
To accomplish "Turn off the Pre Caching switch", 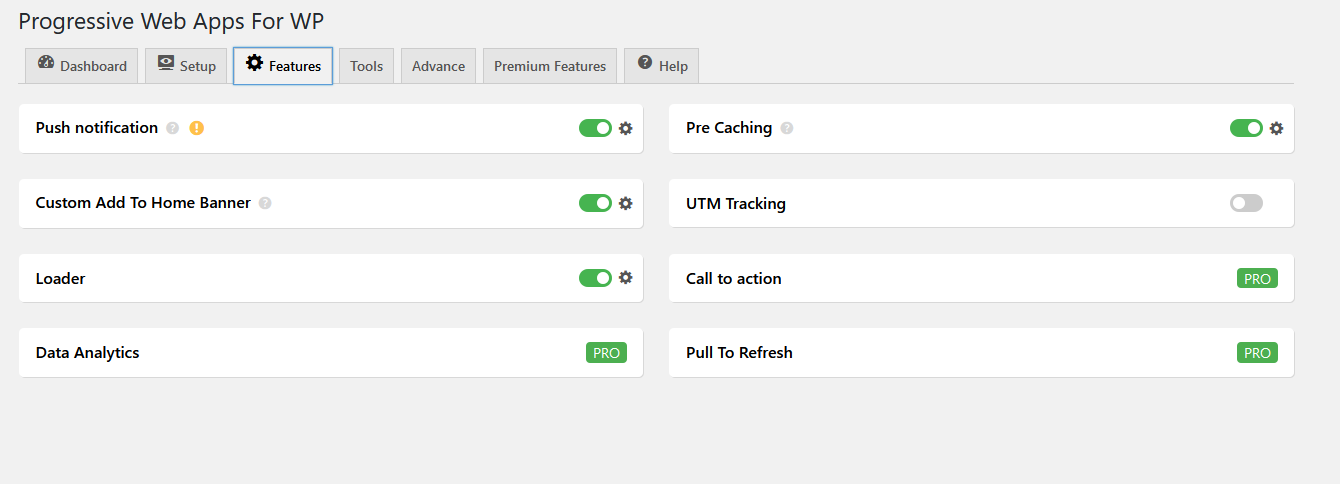I will tap(1246, 128).
